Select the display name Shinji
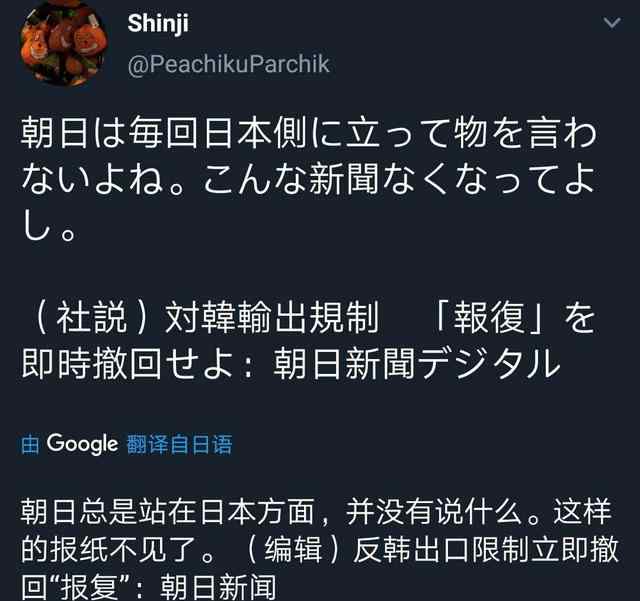 158,24
